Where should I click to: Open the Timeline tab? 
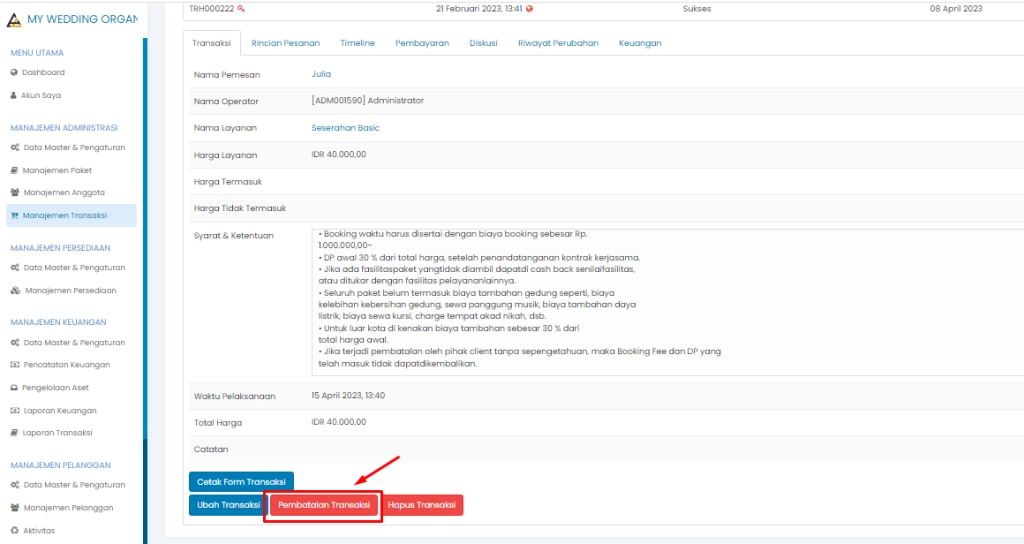click(357, 44)
